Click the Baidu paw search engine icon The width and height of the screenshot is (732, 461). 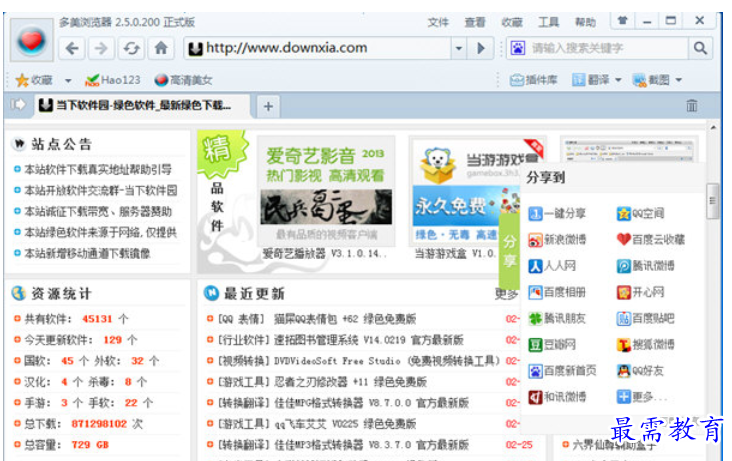(518, 48)
